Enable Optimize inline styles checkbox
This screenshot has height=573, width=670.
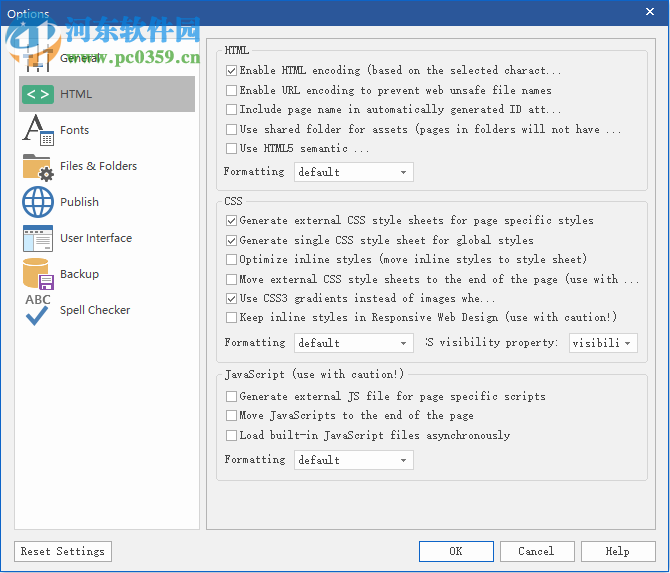tap(231, 259)
